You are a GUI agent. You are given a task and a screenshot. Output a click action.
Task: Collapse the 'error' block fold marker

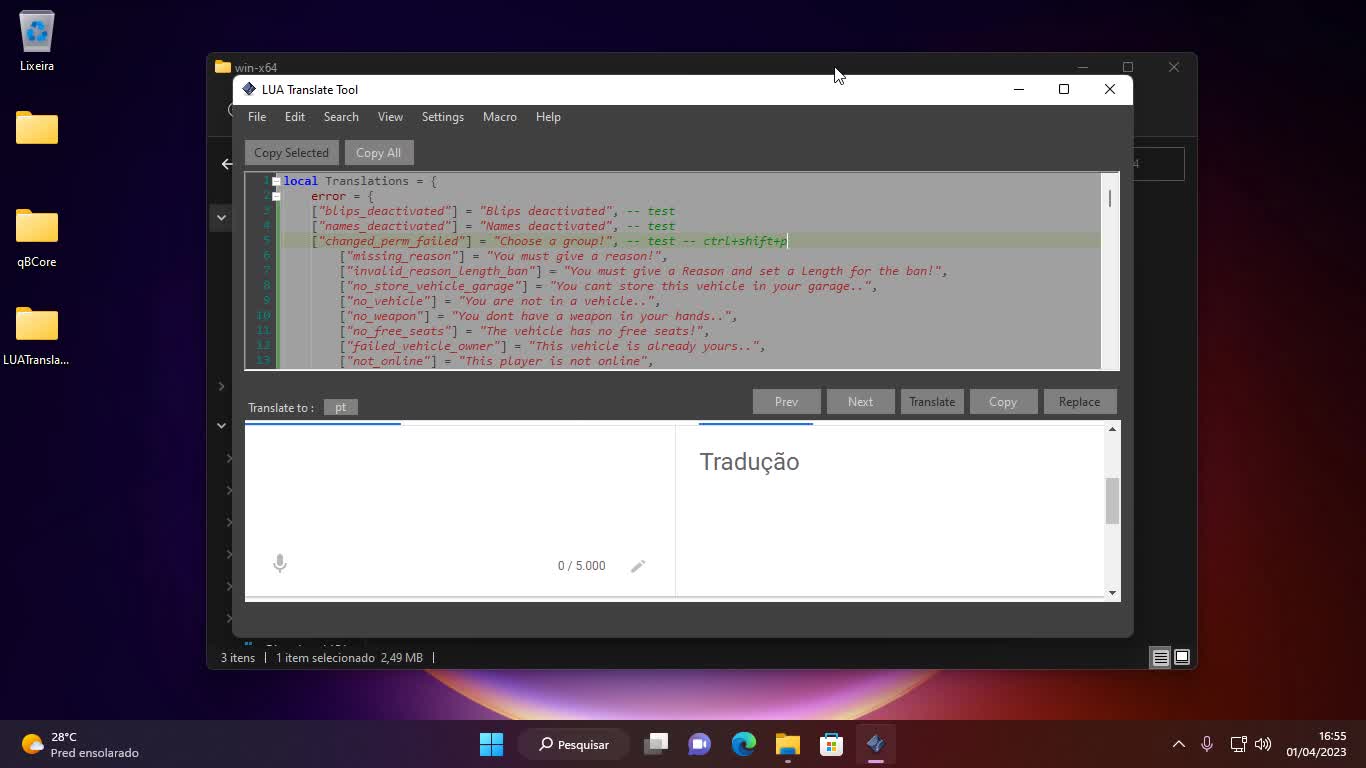click(x=276, y=196)
